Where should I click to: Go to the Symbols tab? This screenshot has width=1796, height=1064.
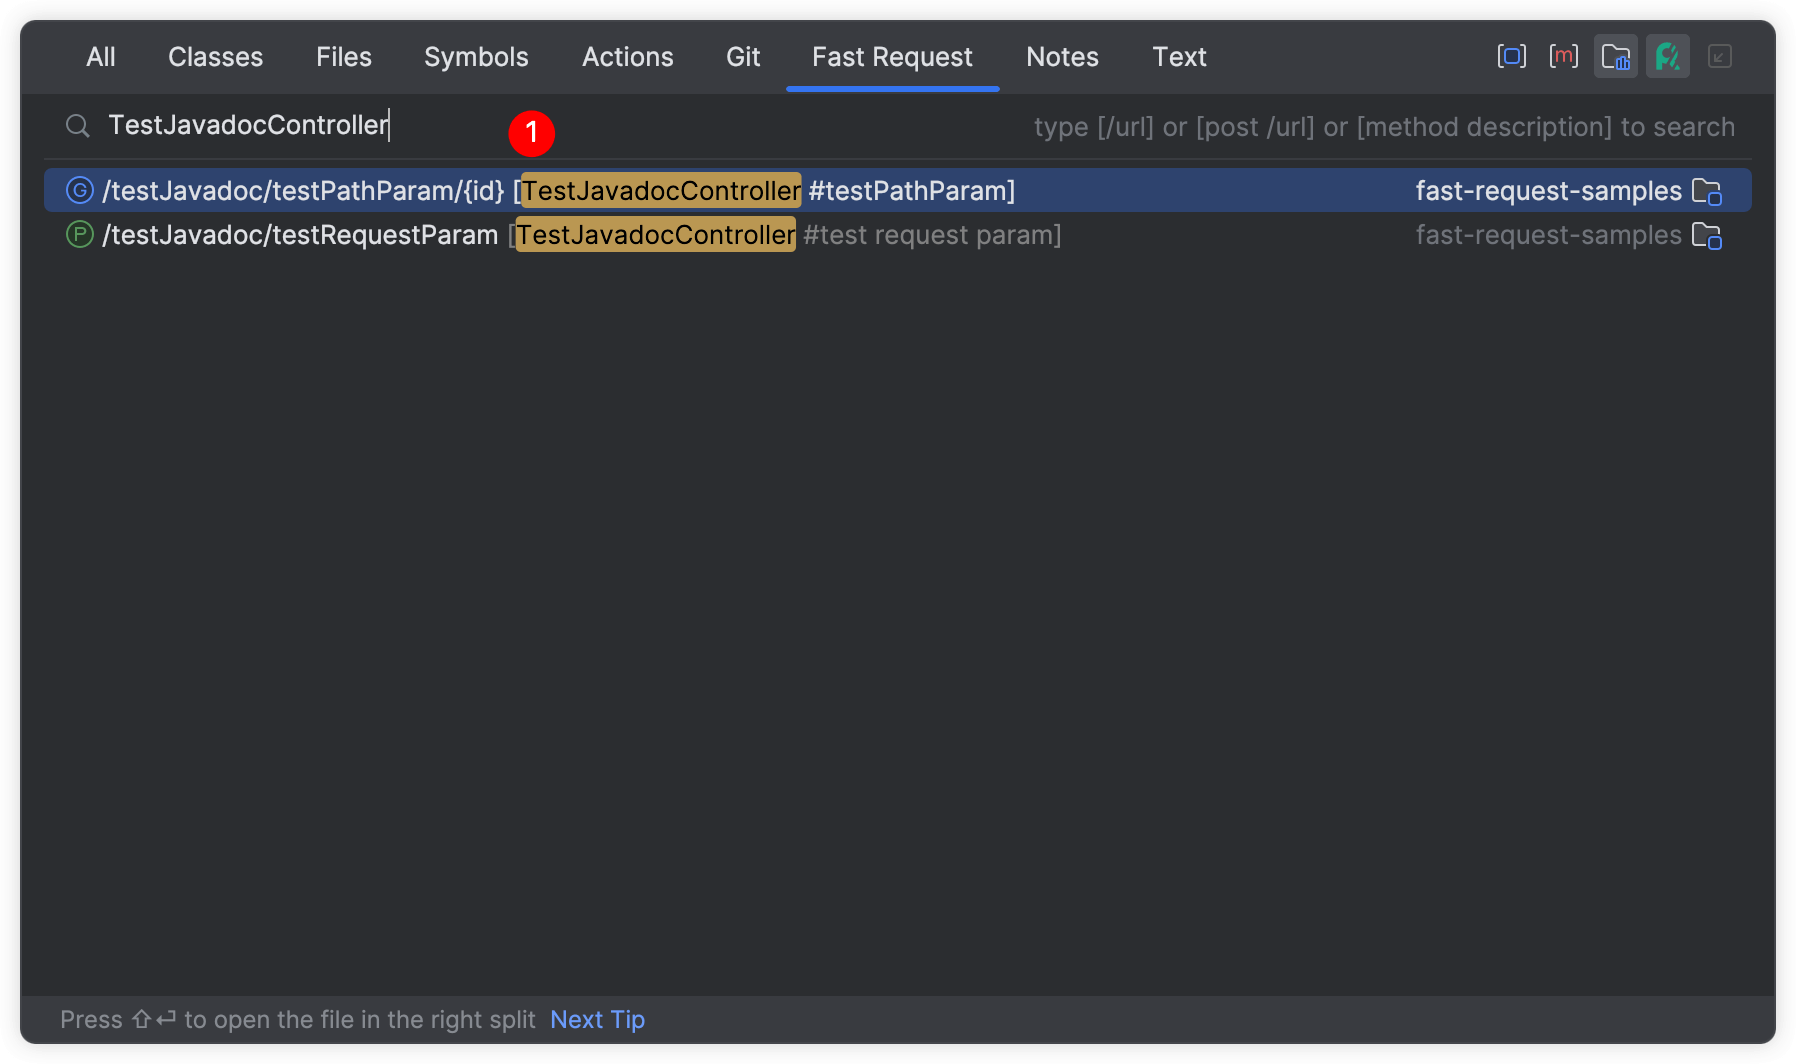click(x=476, y=57)
